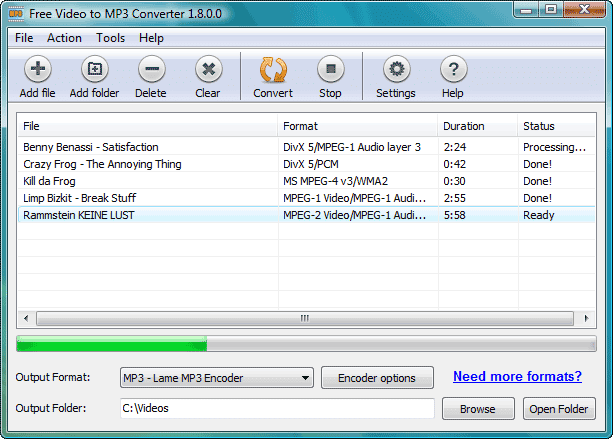Click the Add folder icon

tap(95, 69)
